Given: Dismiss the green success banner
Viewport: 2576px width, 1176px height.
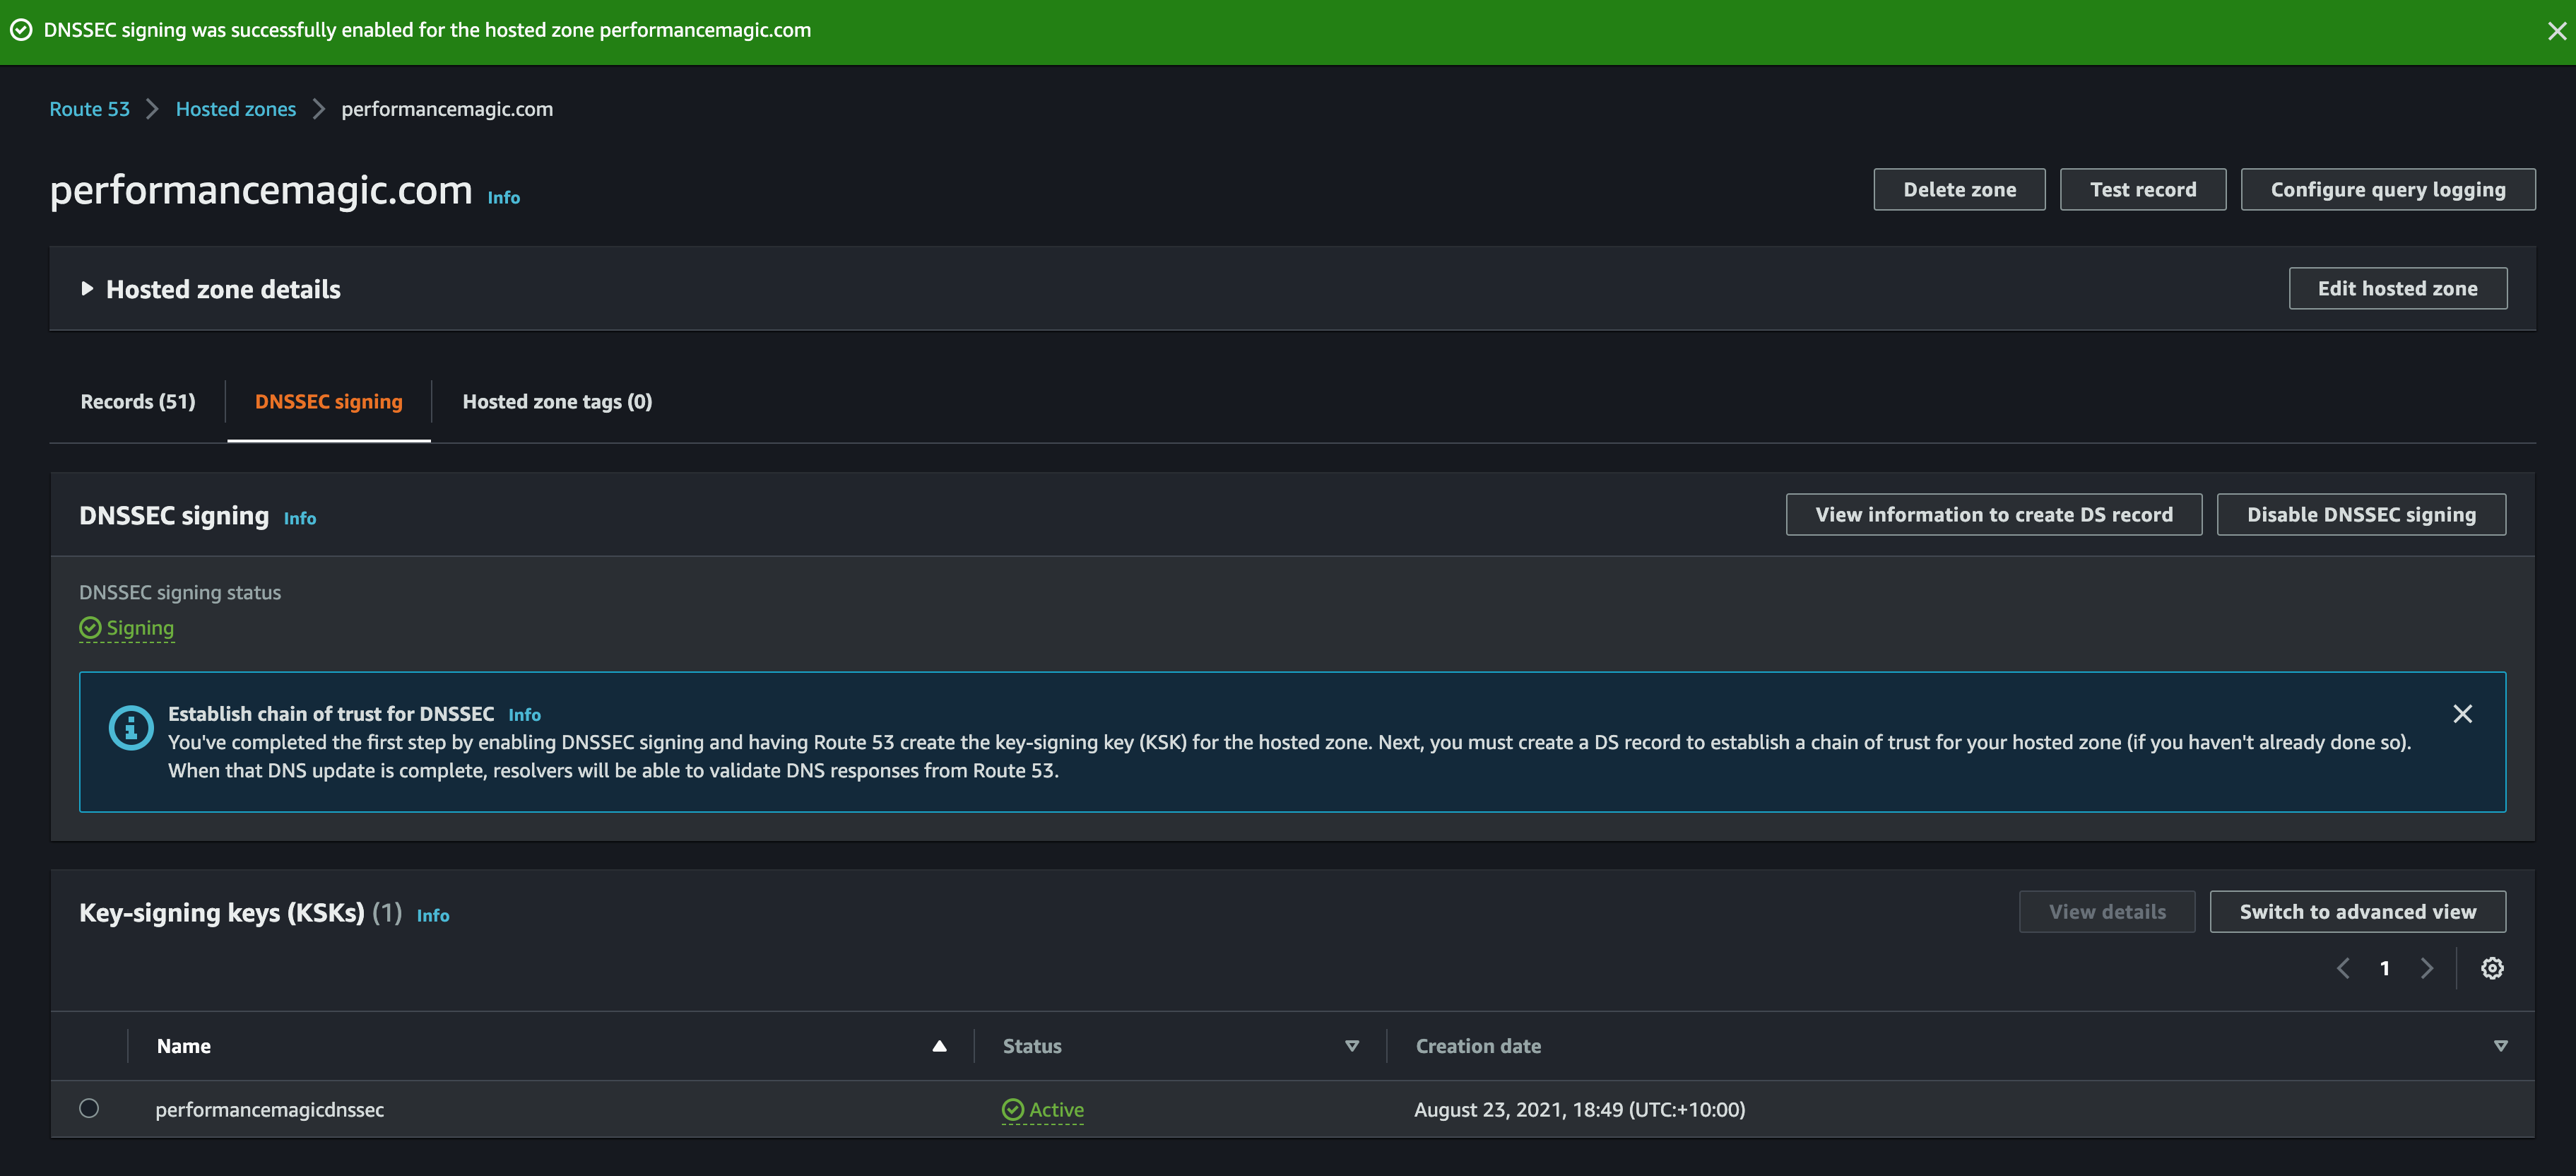Looking at the screenshot, I should 2556,31.
